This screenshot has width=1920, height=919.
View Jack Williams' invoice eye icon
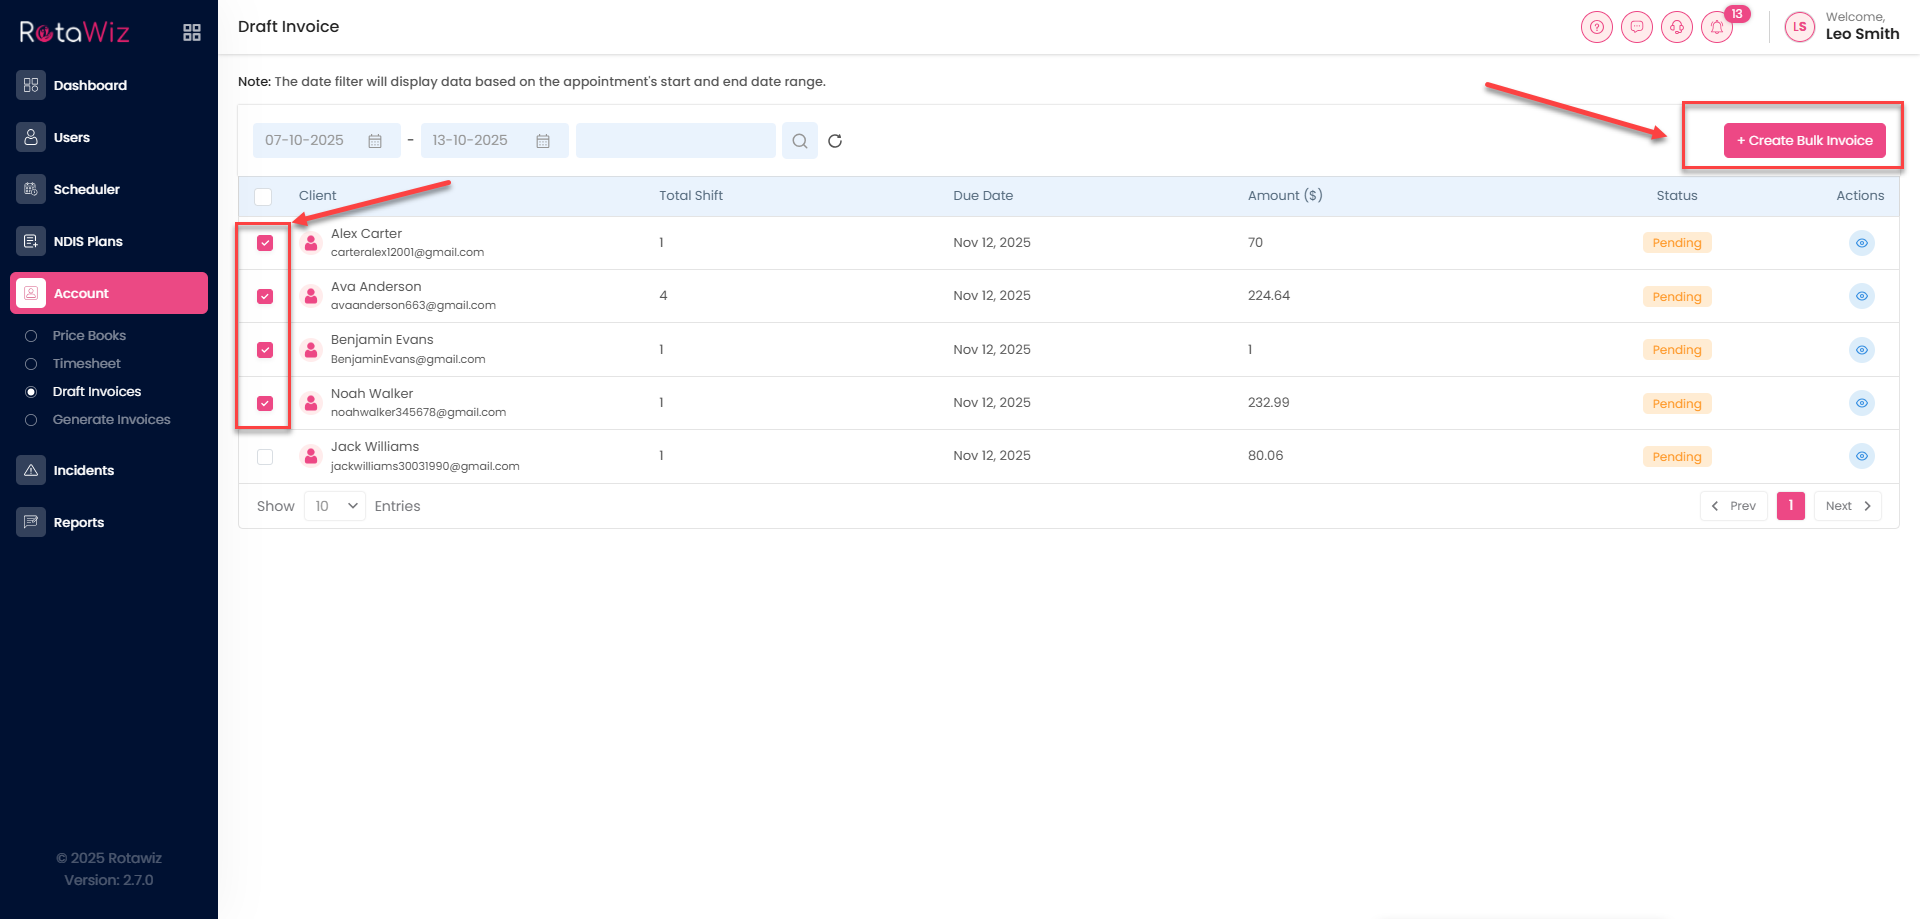pos(1861,456)
